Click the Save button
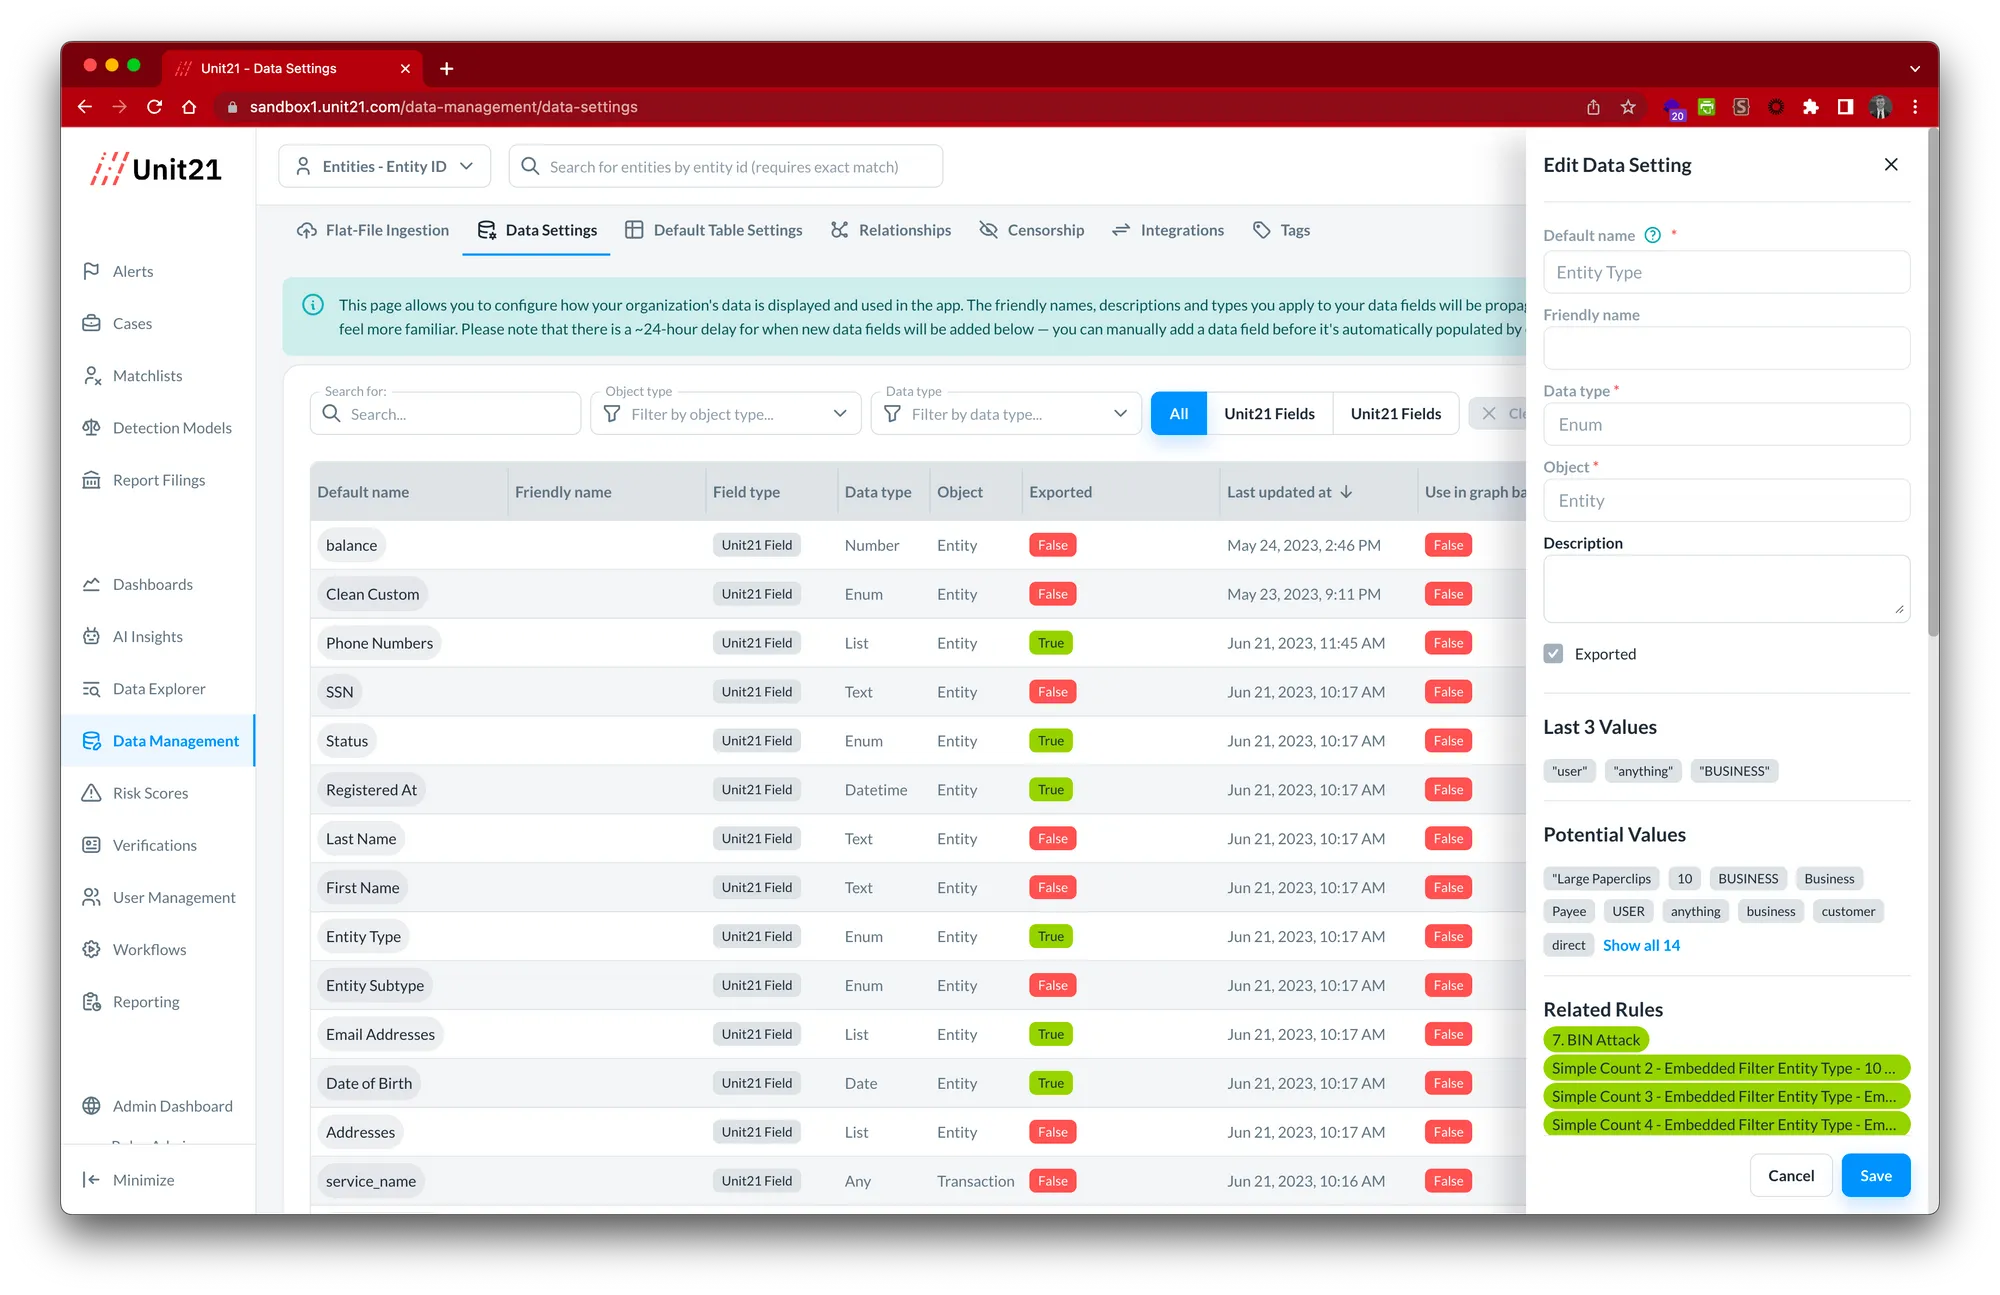Screen dimensions: 2000x1295 [x=1875, y=1176]
